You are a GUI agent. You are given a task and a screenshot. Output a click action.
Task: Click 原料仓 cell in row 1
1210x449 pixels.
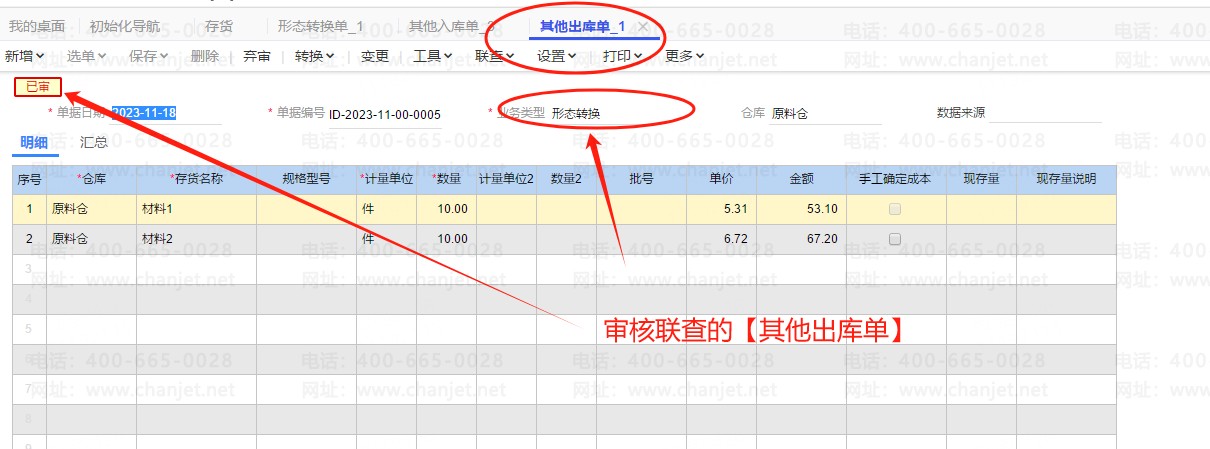pos(91,209)
